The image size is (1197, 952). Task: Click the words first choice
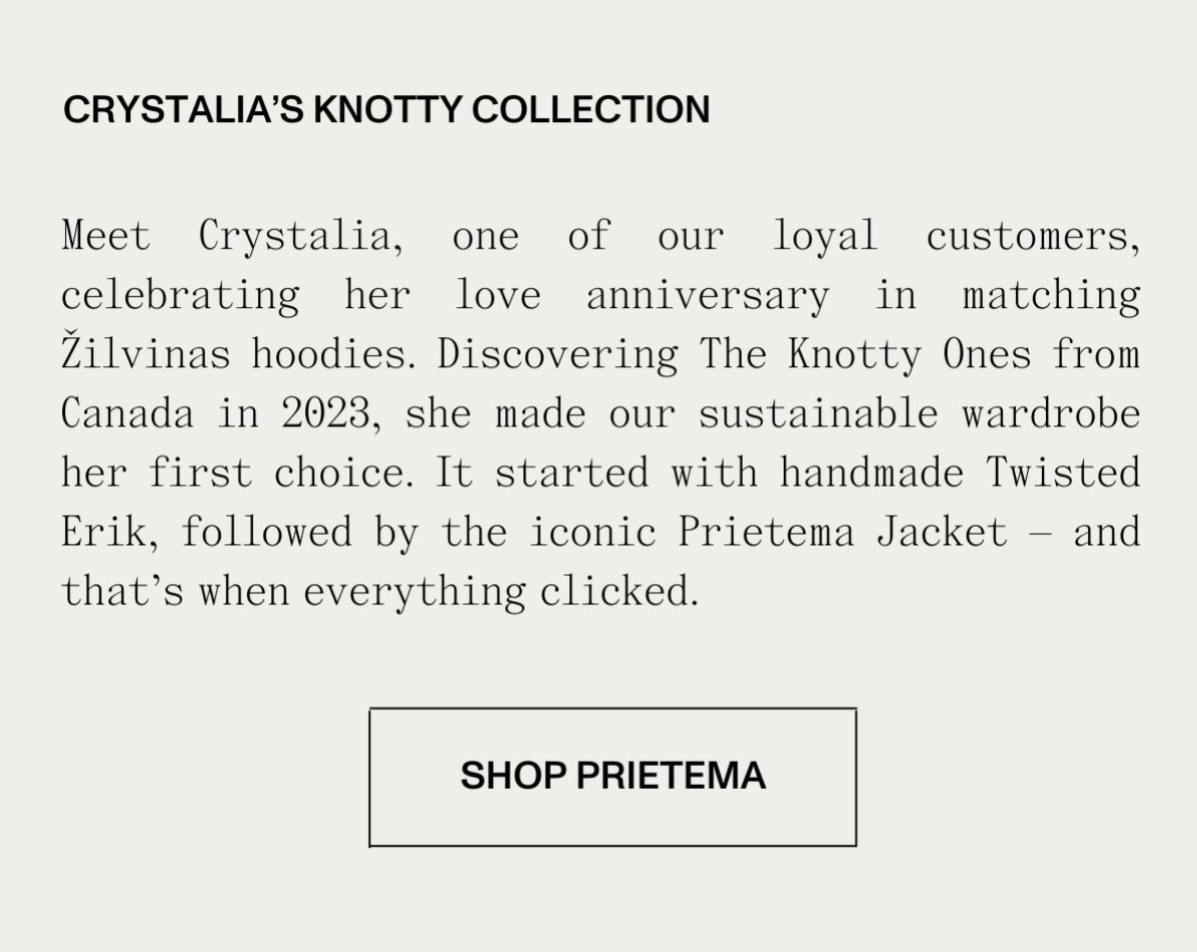276,473
